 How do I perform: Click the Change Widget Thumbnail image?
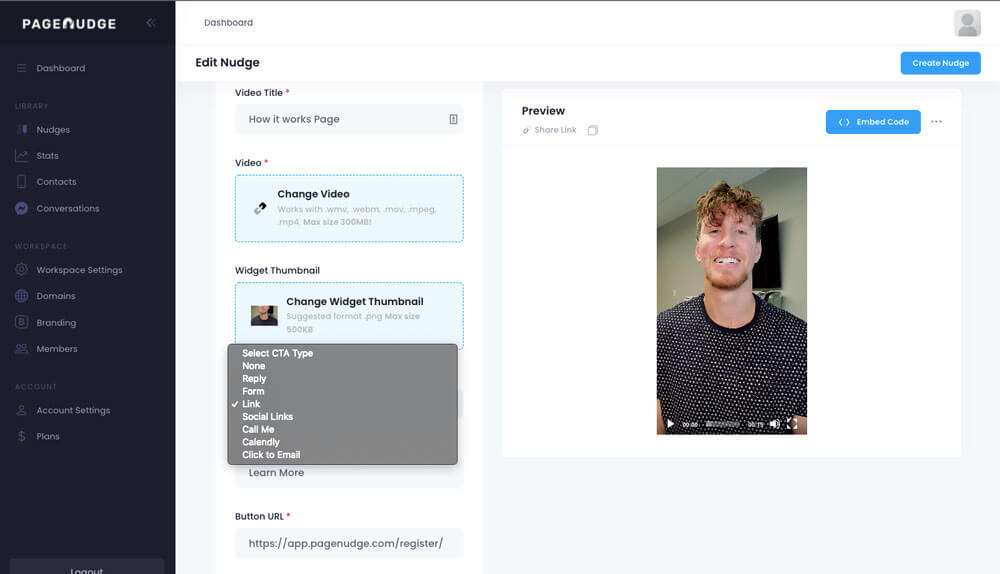(x=264, y=315)
